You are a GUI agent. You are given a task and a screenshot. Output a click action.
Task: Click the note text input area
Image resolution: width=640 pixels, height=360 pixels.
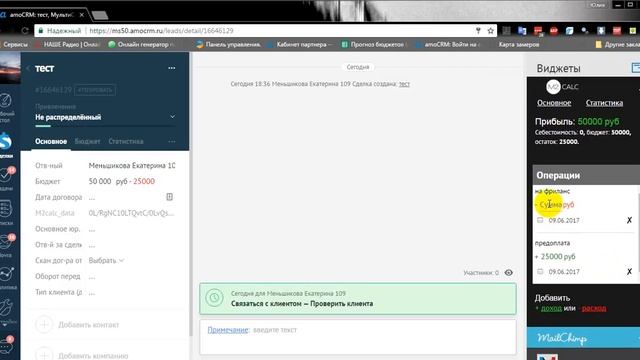click(x=358, y=337)
